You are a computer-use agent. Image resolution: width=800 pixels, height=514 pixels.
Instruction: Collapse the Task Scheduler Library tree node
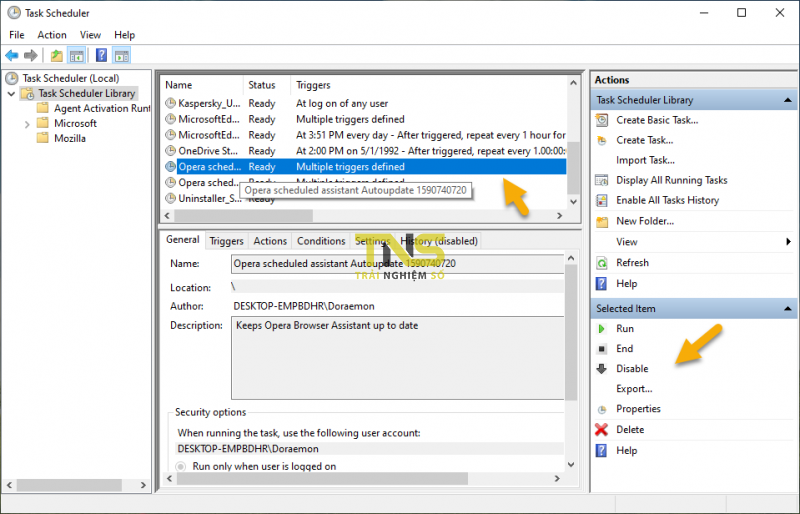pyautogui.click(x=11, y=94)
